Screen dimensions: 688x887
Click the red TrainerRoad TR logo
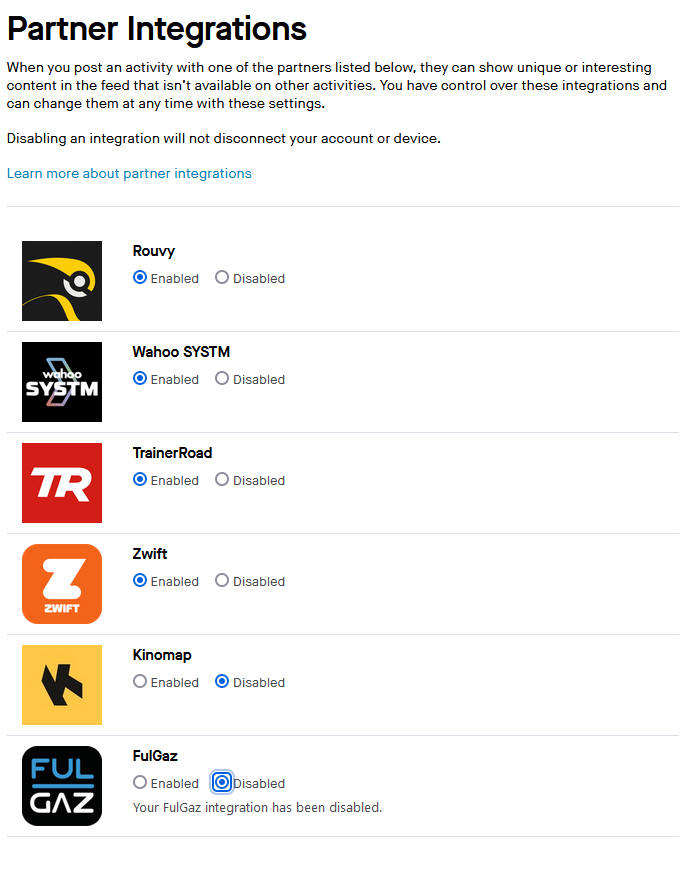point(62,483)
